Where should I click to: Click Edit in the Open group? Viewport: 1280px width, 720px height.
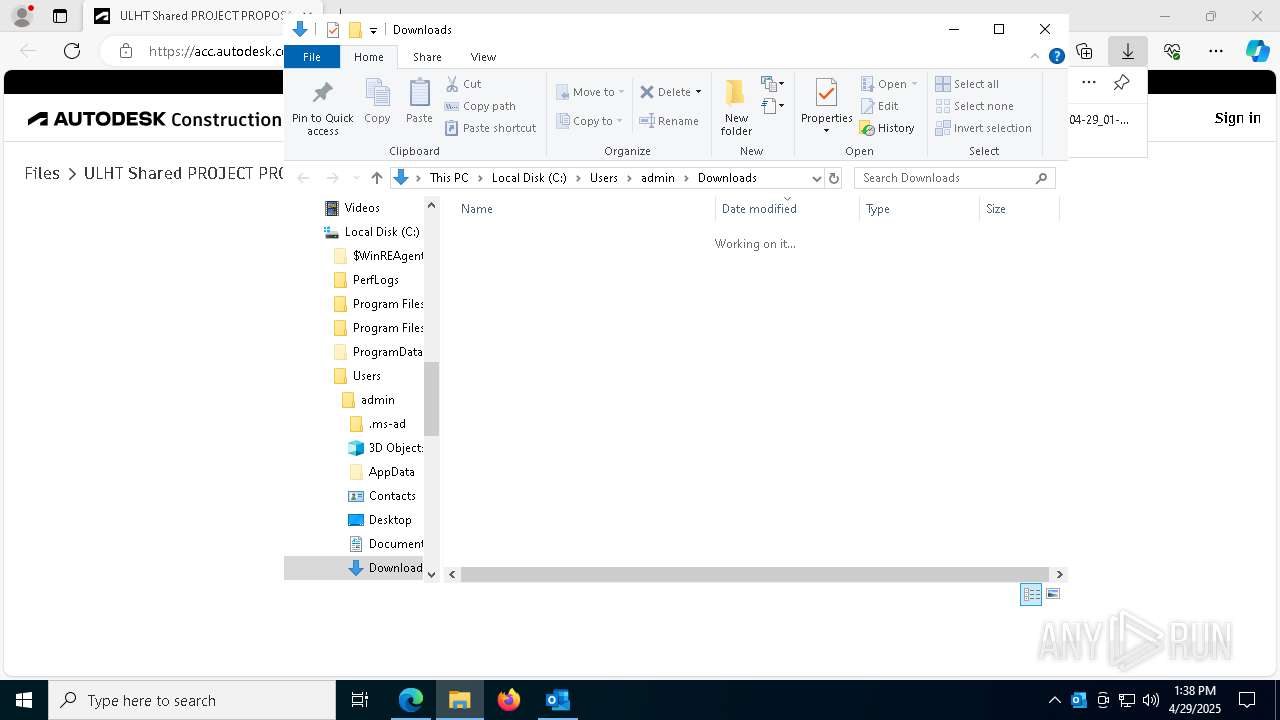[879, 106]
